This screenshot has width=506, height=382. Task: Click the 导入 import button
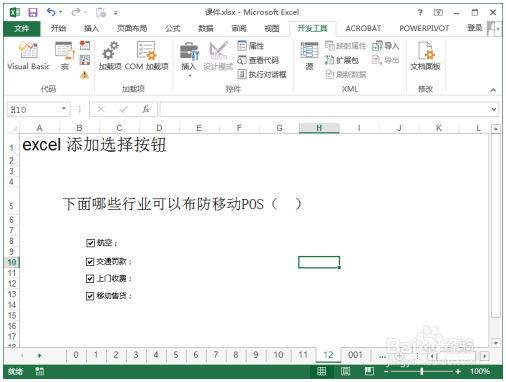[x=386, y=46]
